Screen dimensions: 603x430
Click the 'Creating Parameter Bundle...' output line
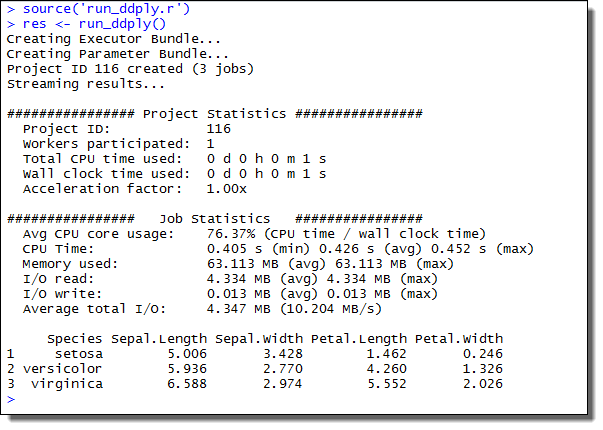118,53
